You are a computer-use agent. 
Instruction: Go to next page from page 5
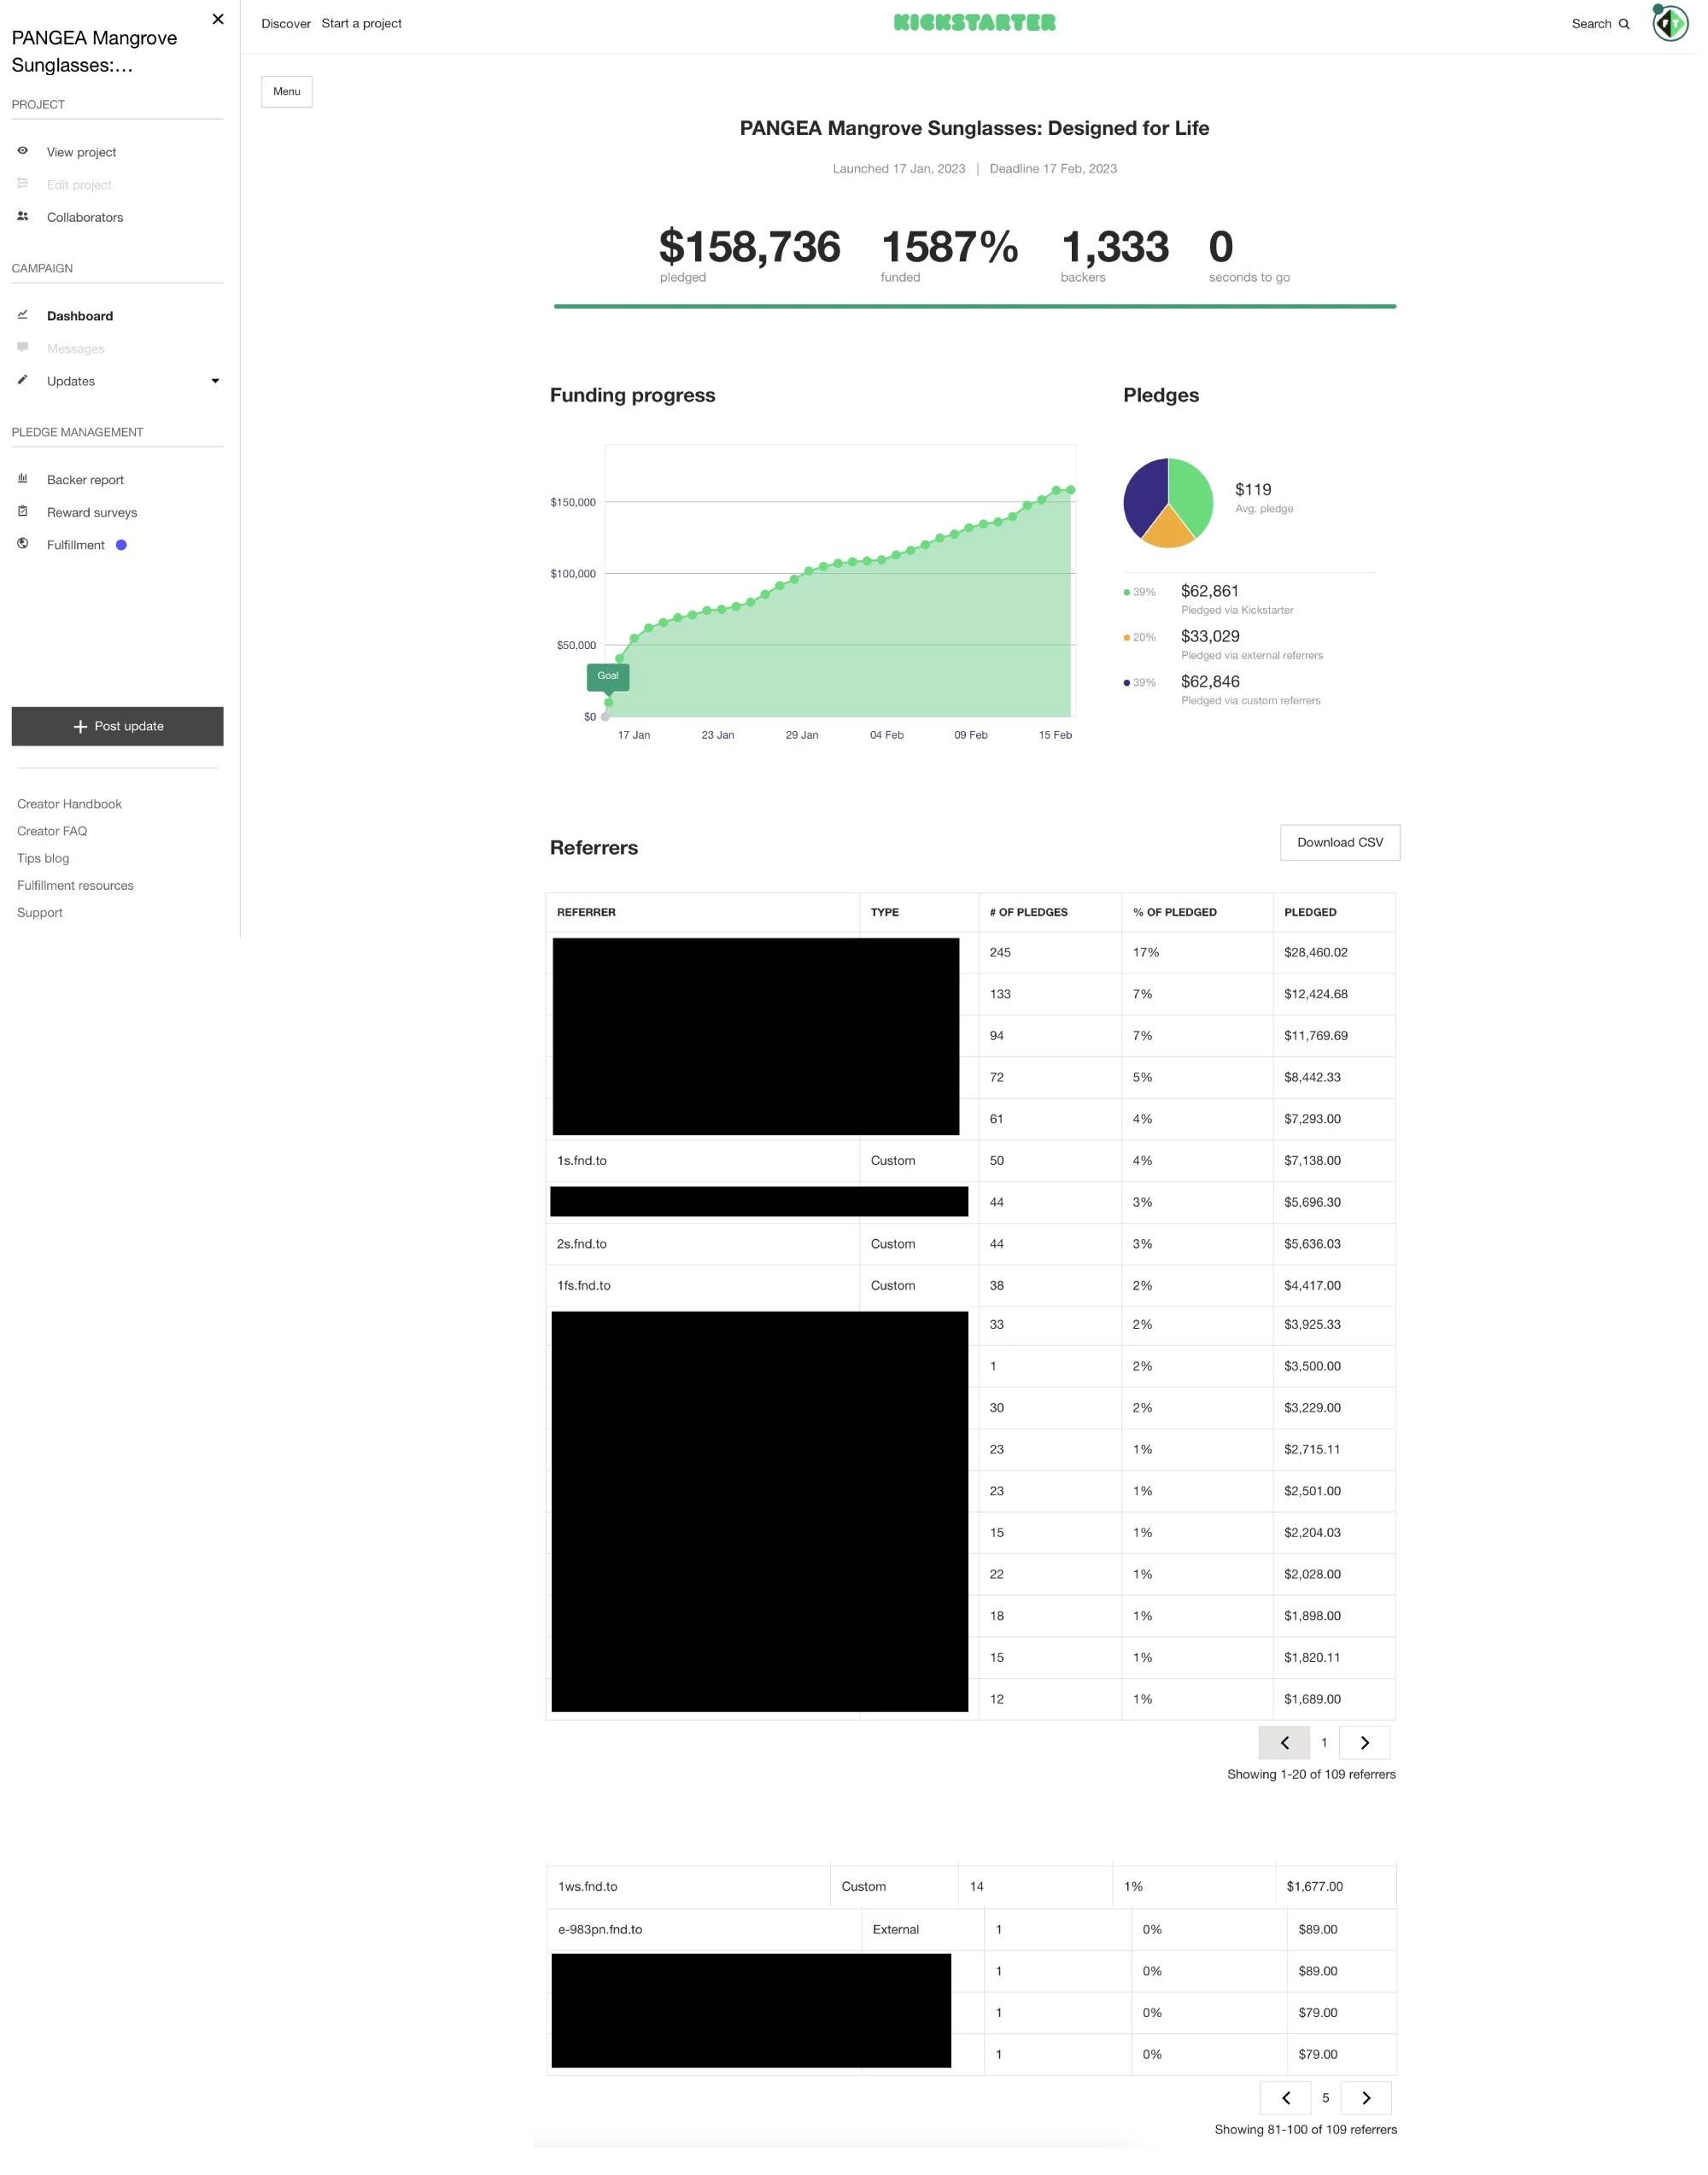point(1366,2098)
